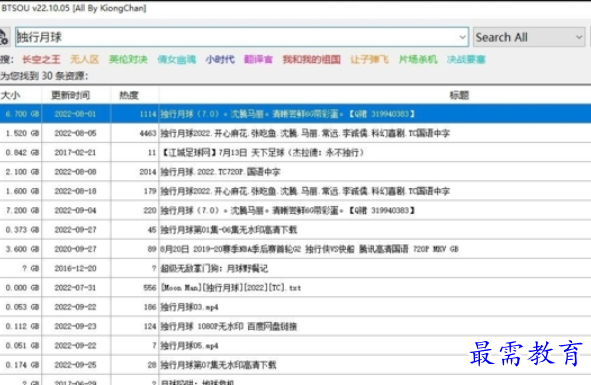This screenshot has height=385, width=591.
Task: Click hot search link 让子弹飞
Action: (369, 59)
